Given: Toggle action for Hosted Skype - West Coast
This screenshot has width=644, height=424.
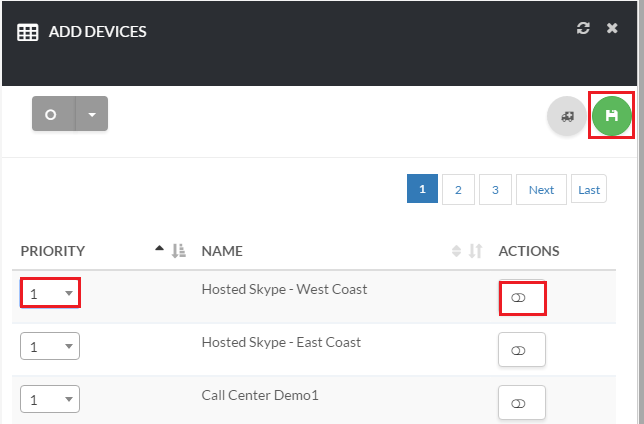Looking at the screenshot, I should point(521,298).
